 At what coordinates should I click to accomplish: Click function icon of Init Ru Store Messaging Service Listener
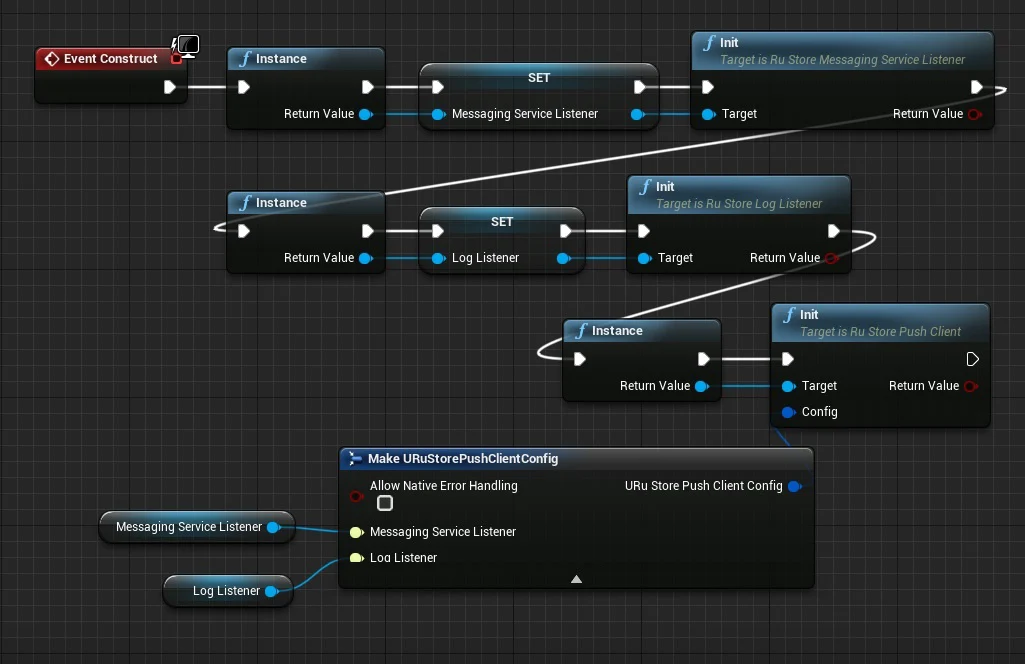coord(709,42)
